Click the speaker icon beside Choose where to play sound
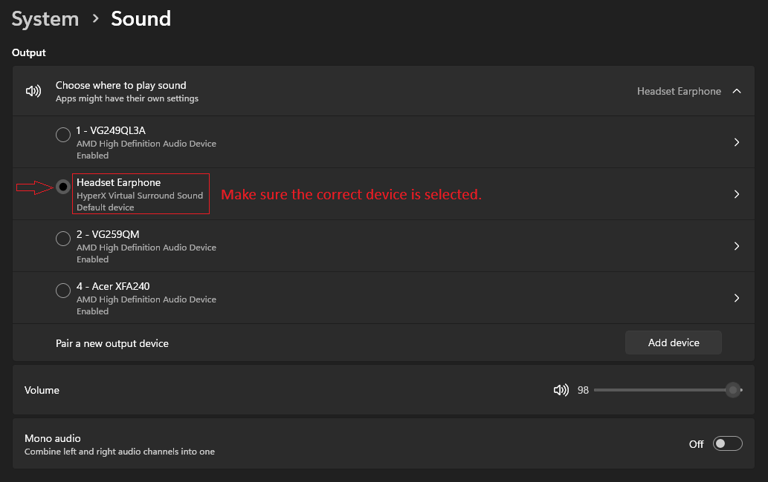 (x=33, y=91)
